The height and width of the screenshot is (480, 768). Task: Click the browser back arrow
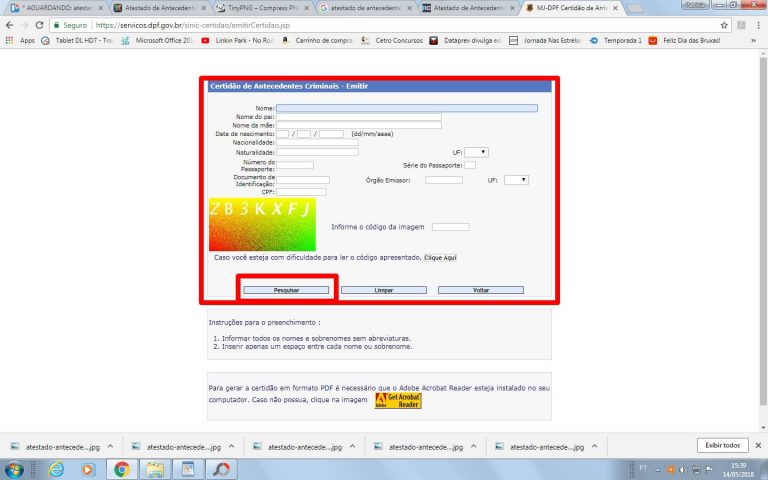tap(10, 25)
